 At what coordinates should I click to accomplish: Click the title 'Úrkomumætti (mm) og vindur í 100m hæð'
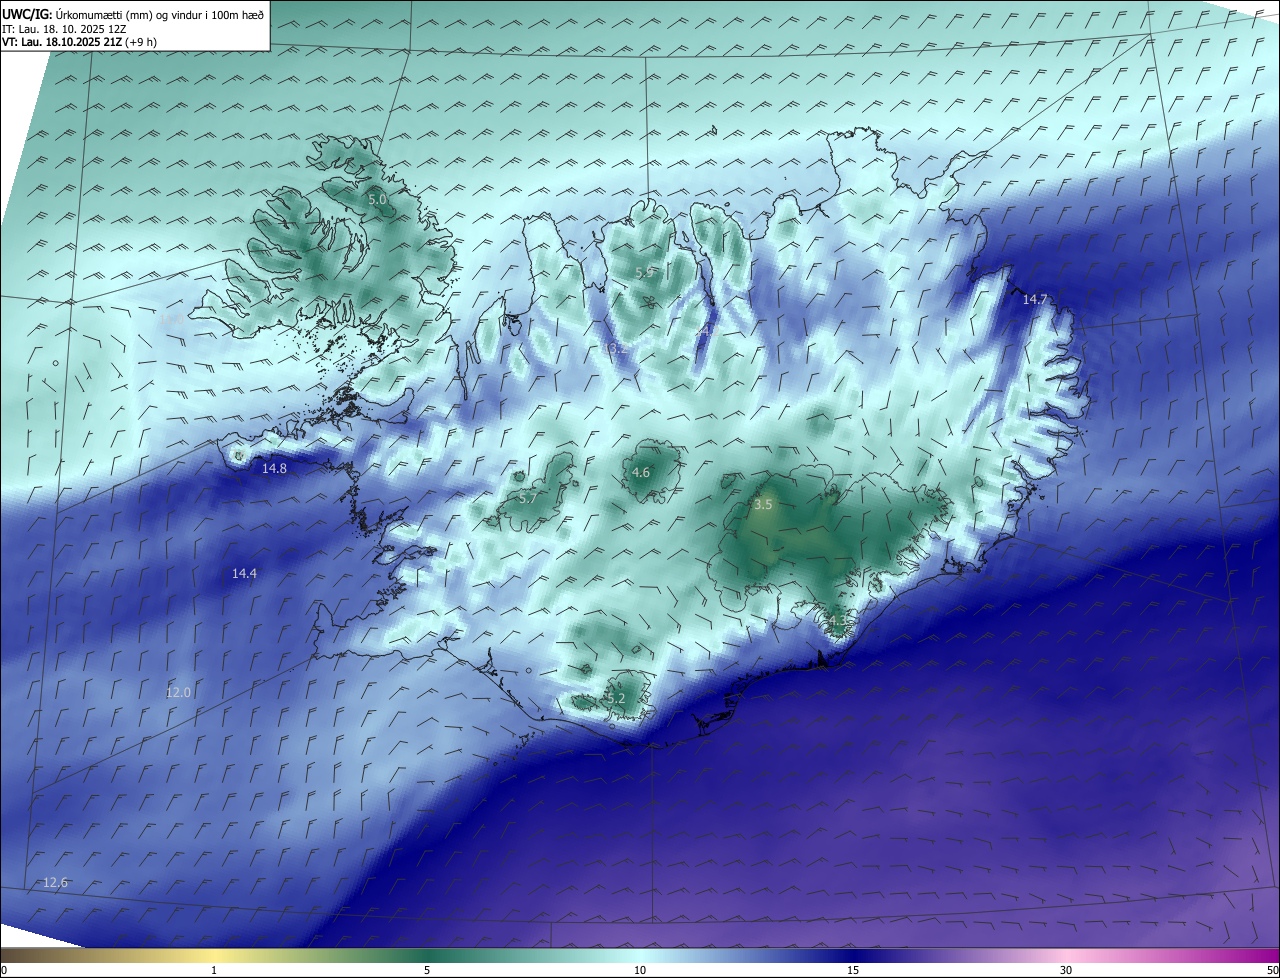160,14
